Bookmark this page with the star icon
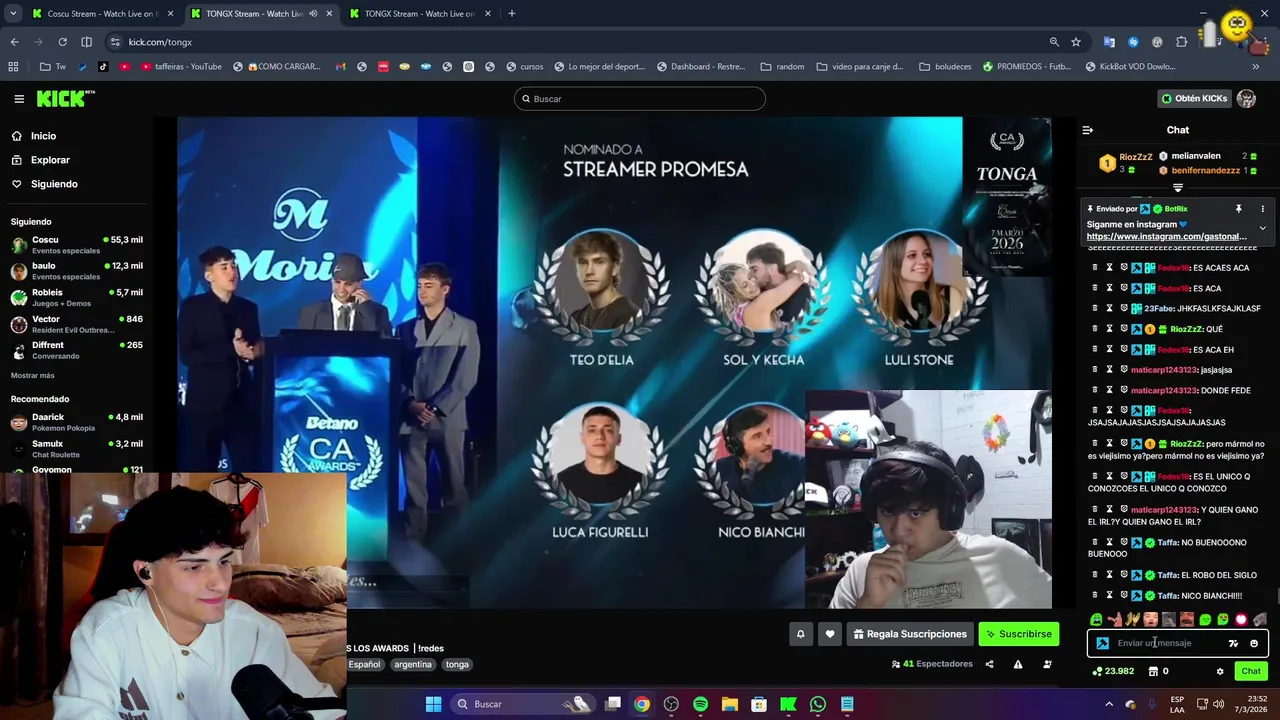The image size is (1280, 720). coord(1076,42)
